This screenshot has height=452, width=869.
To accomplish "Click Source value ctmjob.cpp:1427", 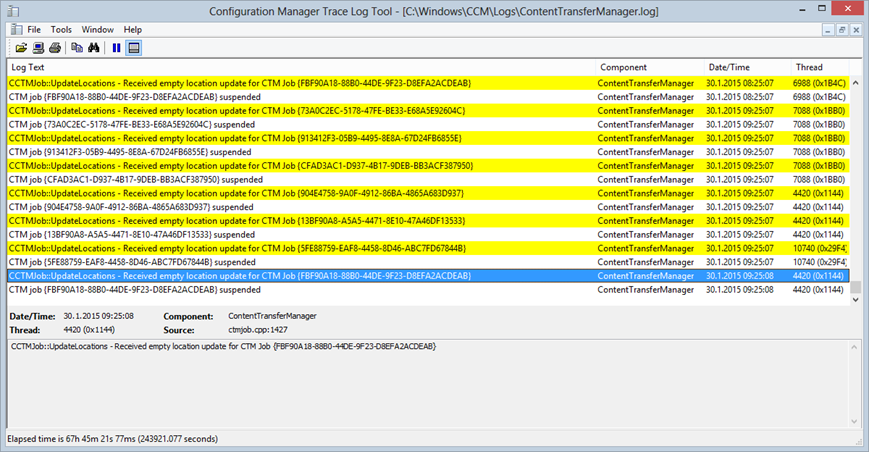I will click(258, 330).
